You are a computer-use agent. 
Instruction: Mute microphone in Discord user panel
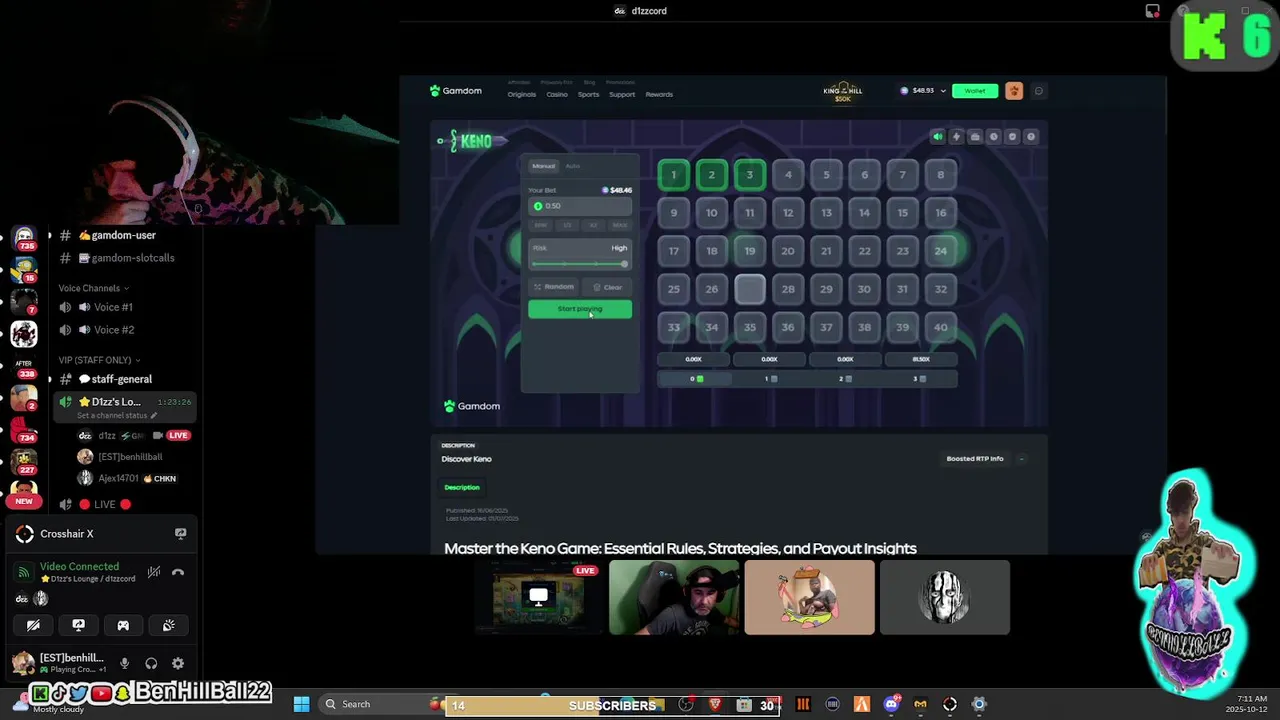click(x=124, y=663)
